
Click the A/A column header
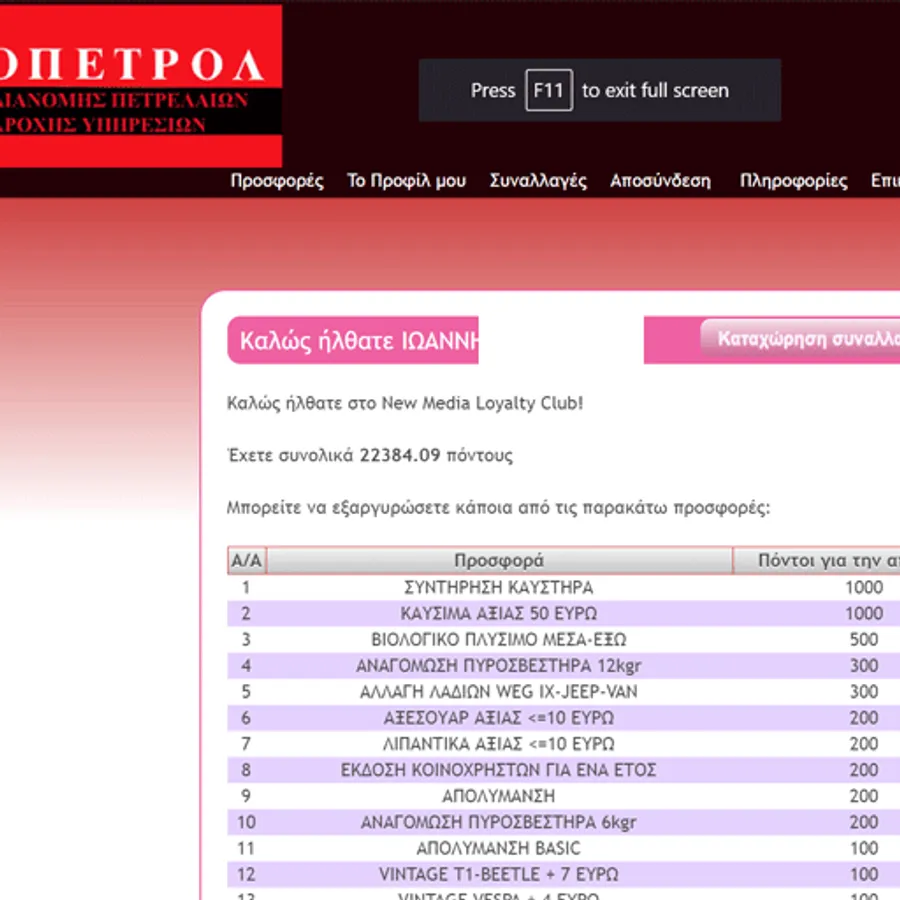click(247, 560)
